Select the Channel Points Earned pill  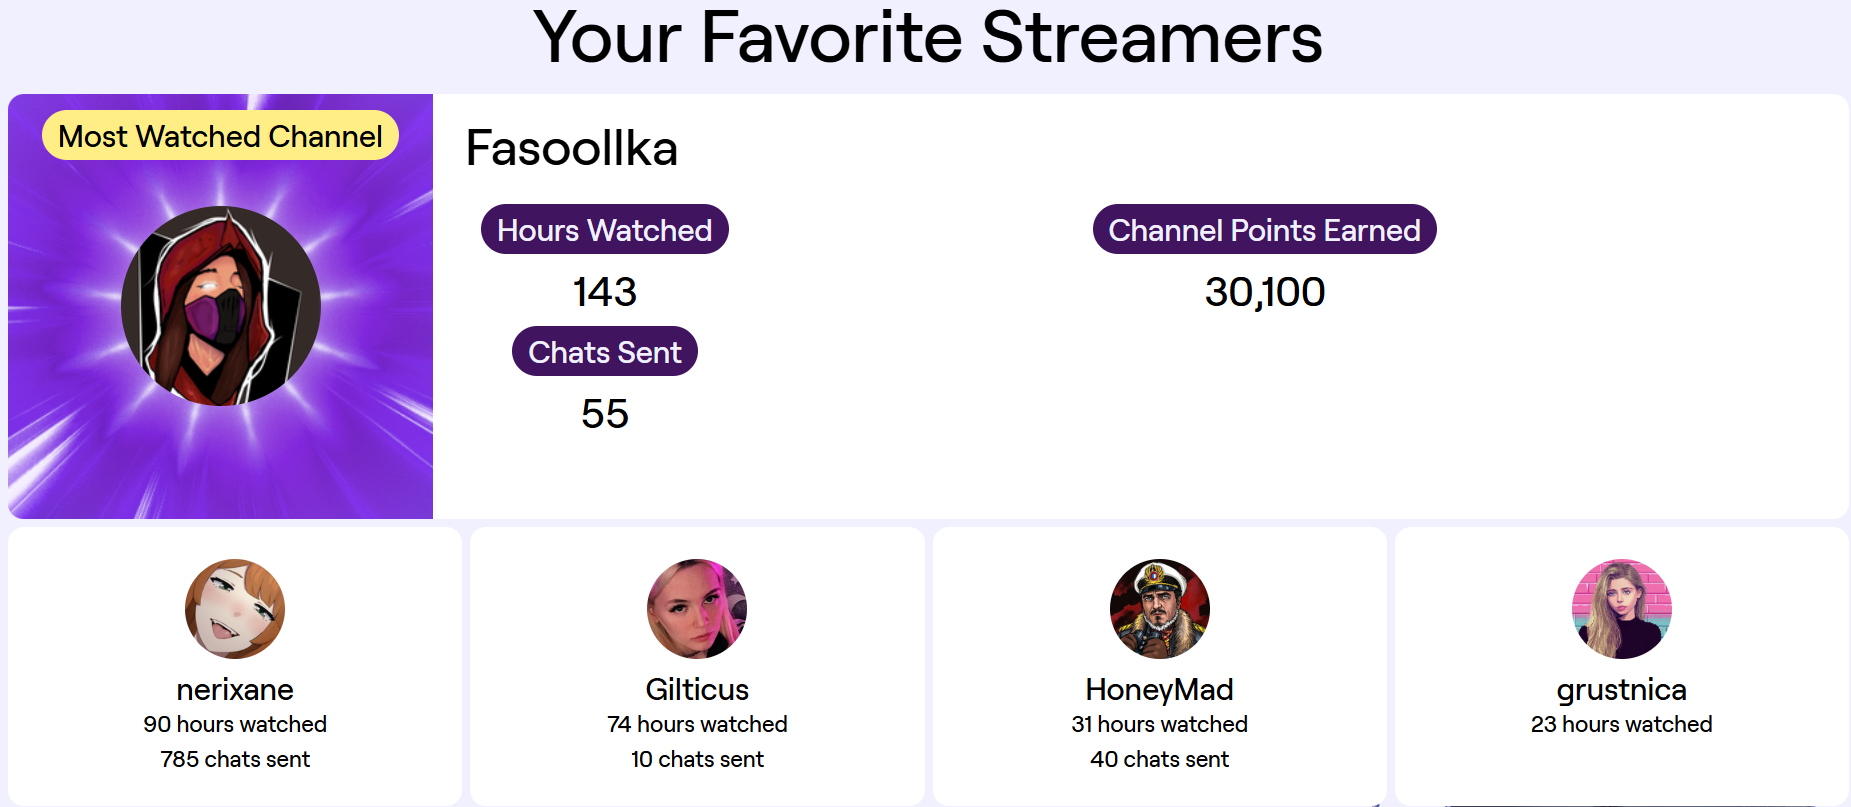coord(1264,230)
